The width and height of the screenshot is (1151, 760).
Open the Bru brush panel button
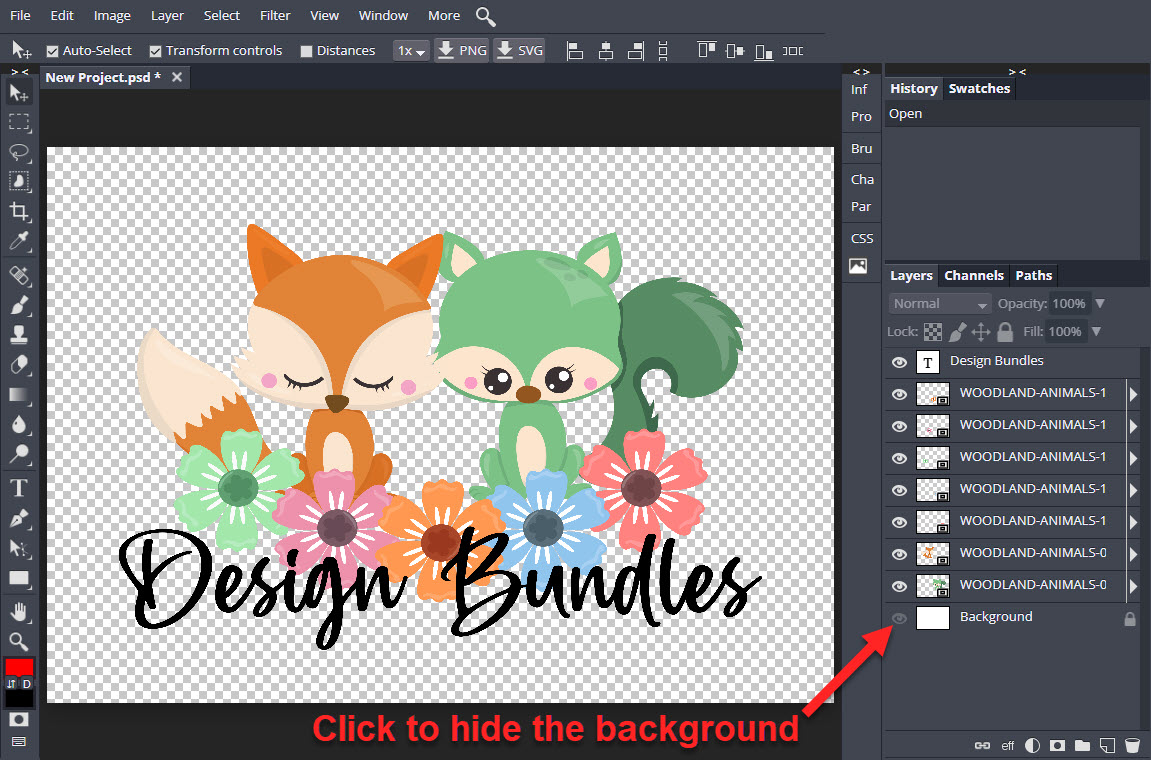click(x=862, y=148)
